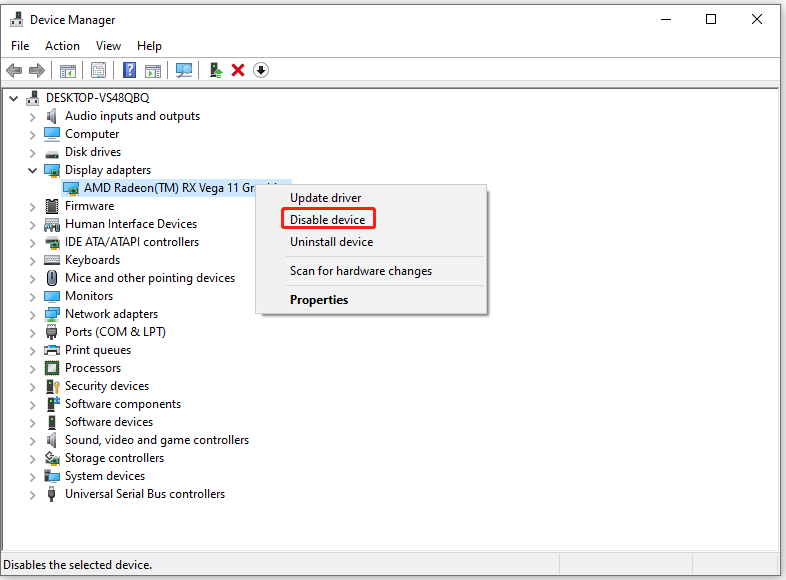Expand the Software components arrow
786x580 pixels.
(33, 405)
